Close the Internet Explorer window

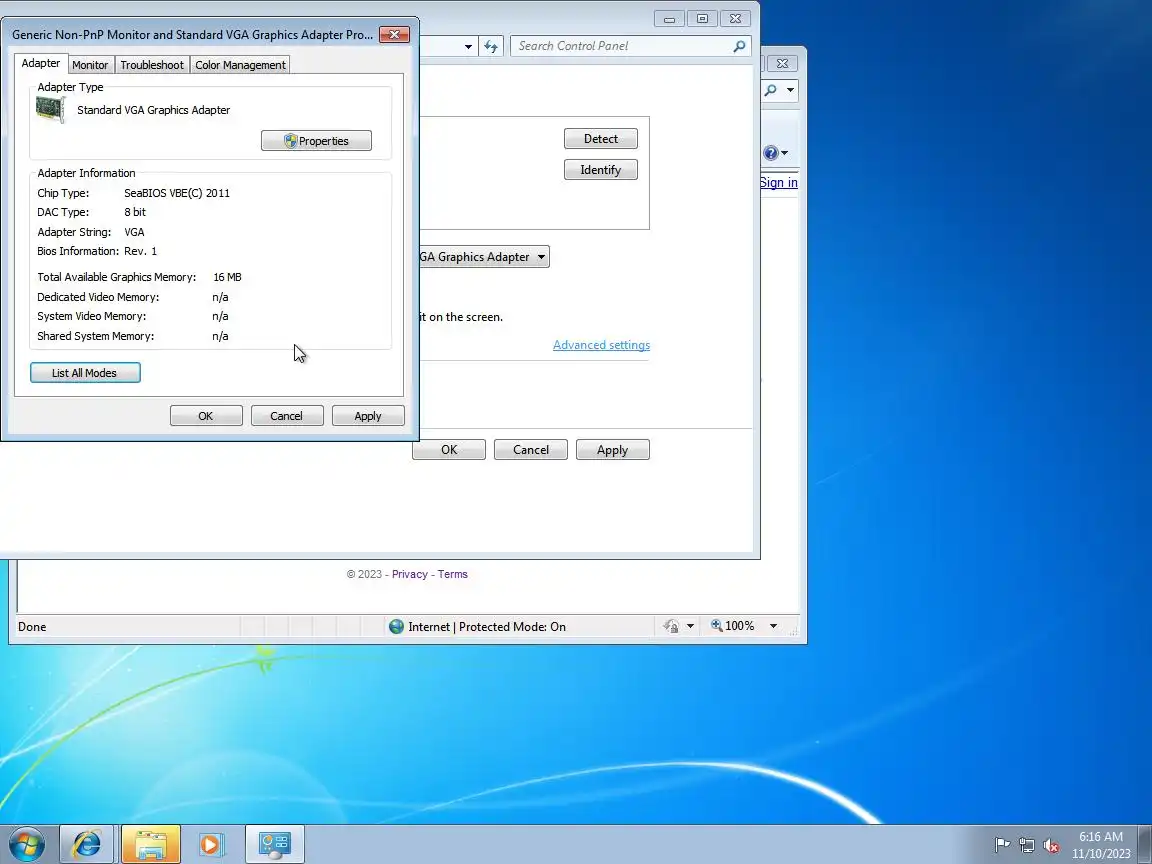click(x=782, y=64)
